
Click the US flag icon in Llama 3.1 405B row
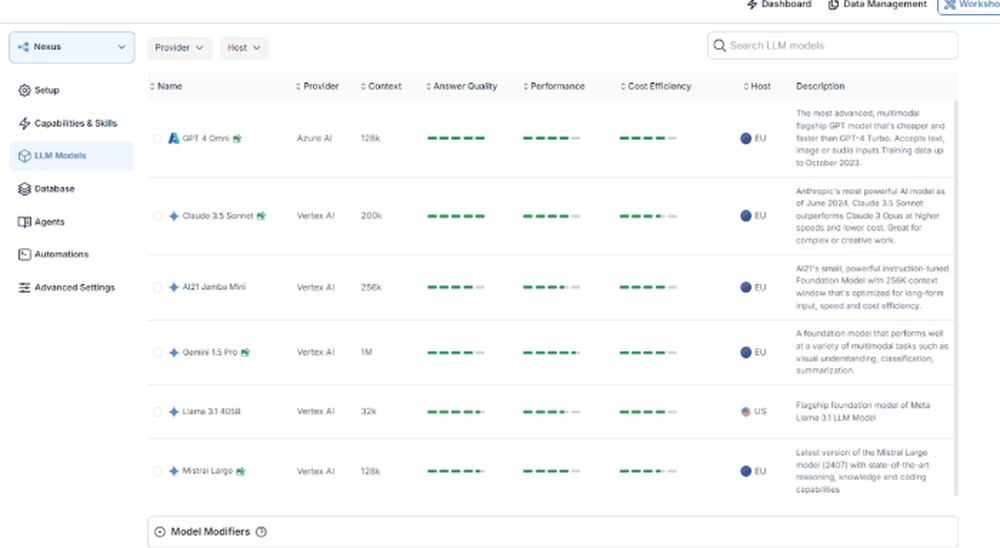click(746, 411)
